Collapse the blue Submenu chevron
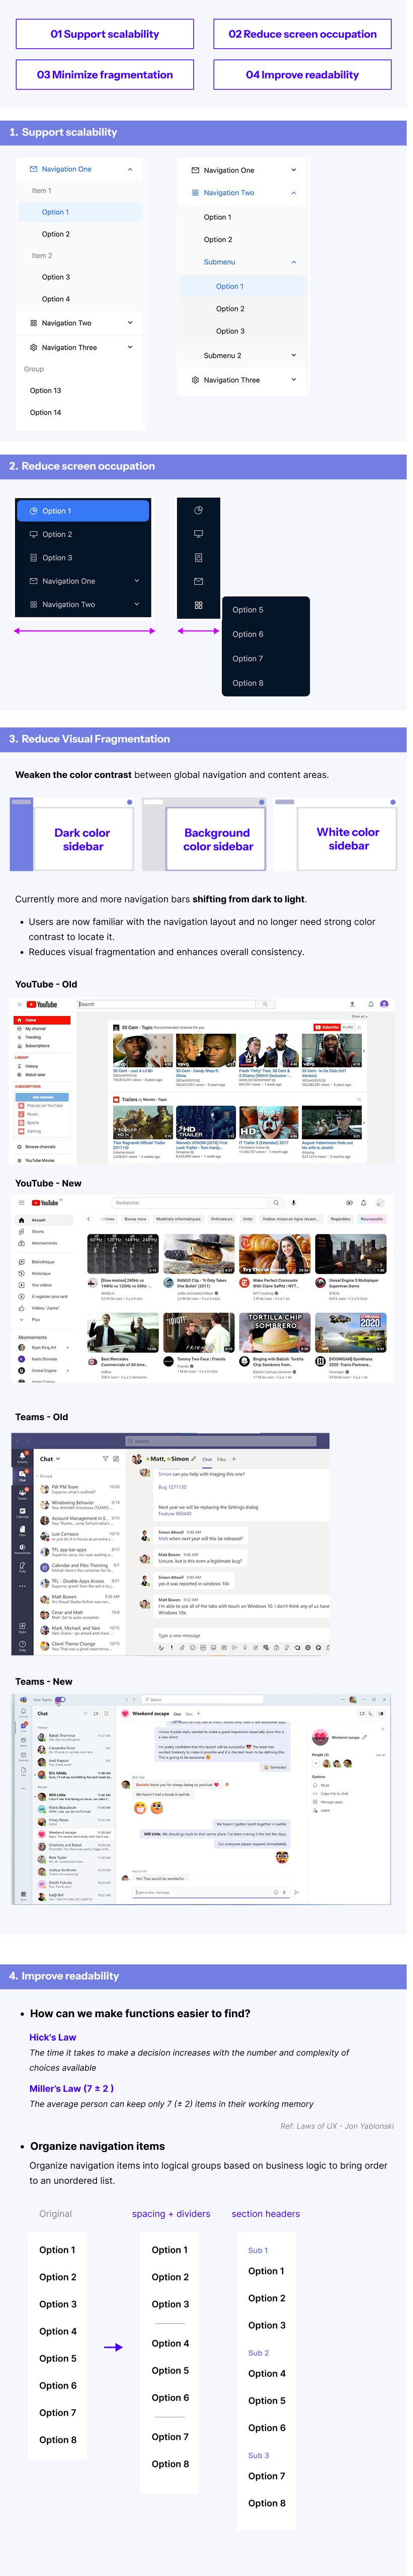 293,262
